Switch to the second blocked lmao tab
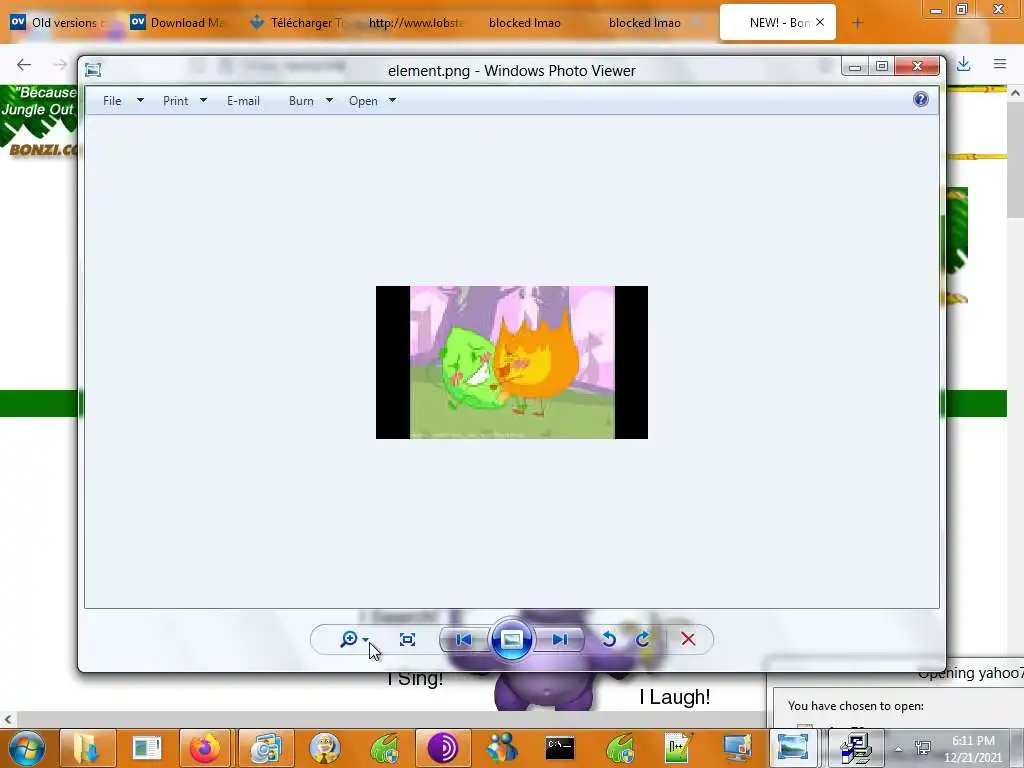1024x768 pixels. (x=645, y=23)
